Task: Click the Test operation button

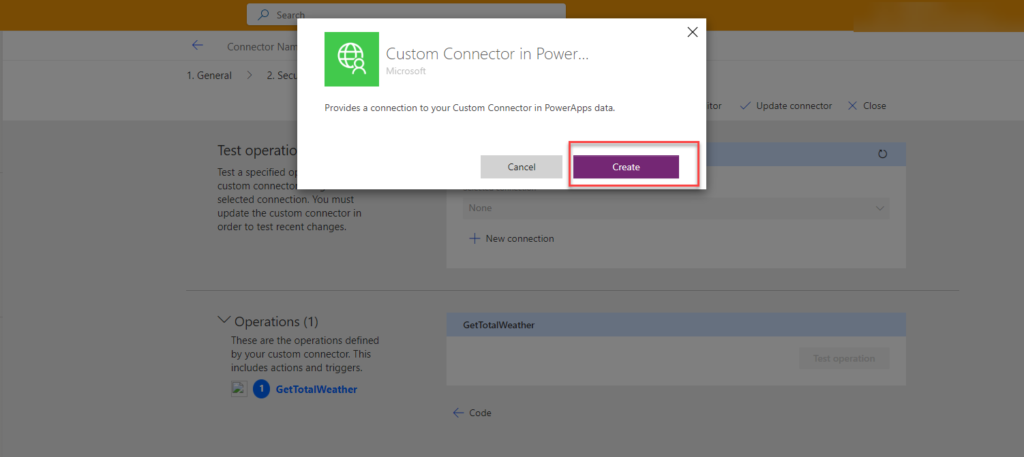Action: (843, 358)
